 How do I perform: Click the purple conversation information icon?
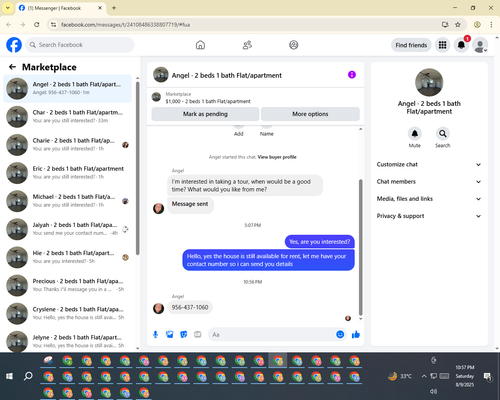coord(352,75)
